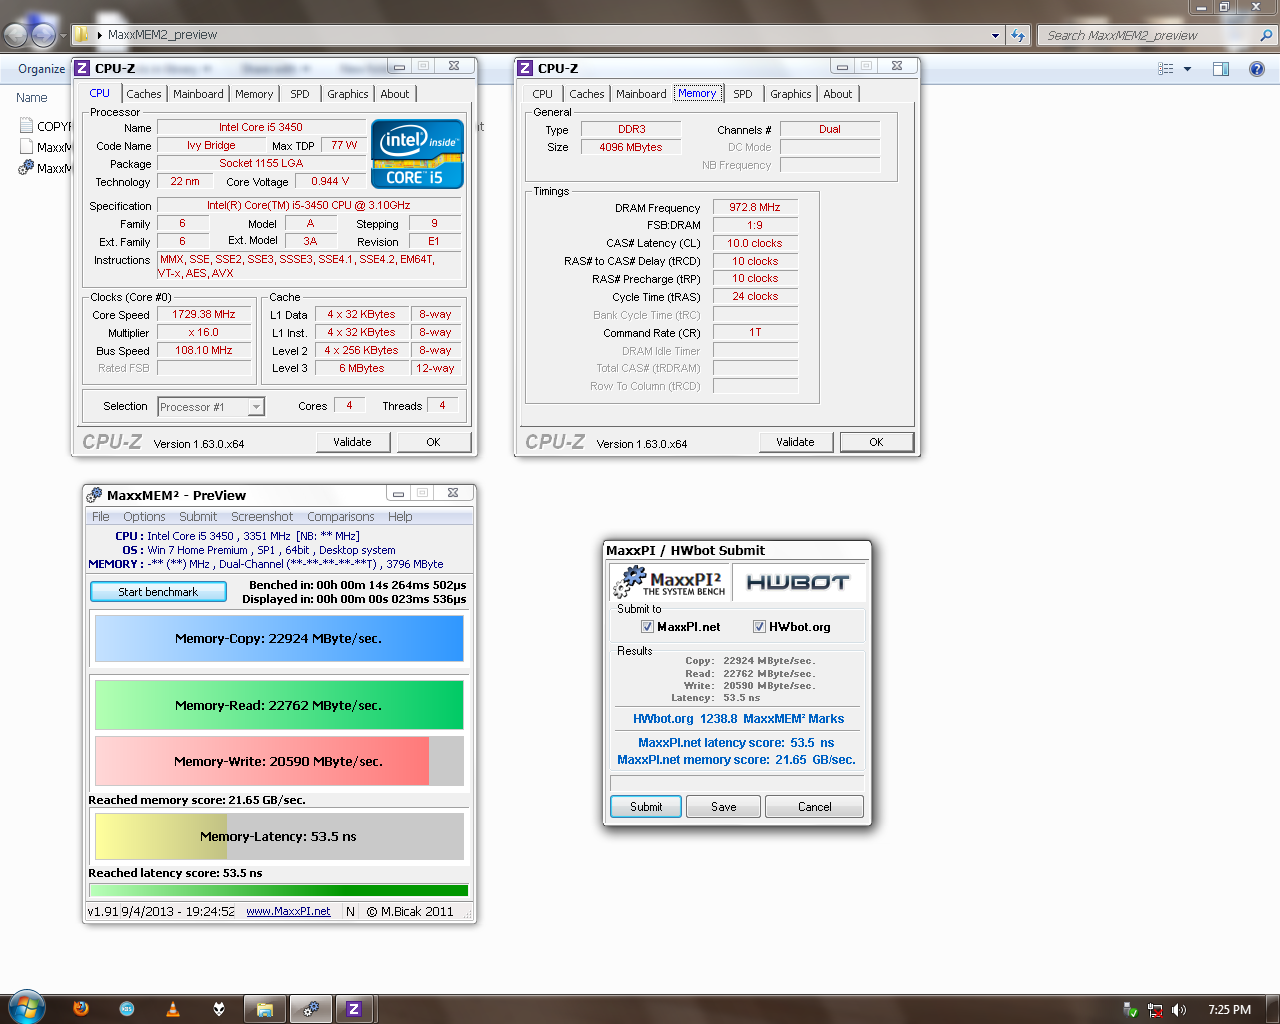This screenshot has width=1280, height=1024.
Task: Click the MaxxMEM2_preview breadcrumb arrow
Action: point(99,35)
